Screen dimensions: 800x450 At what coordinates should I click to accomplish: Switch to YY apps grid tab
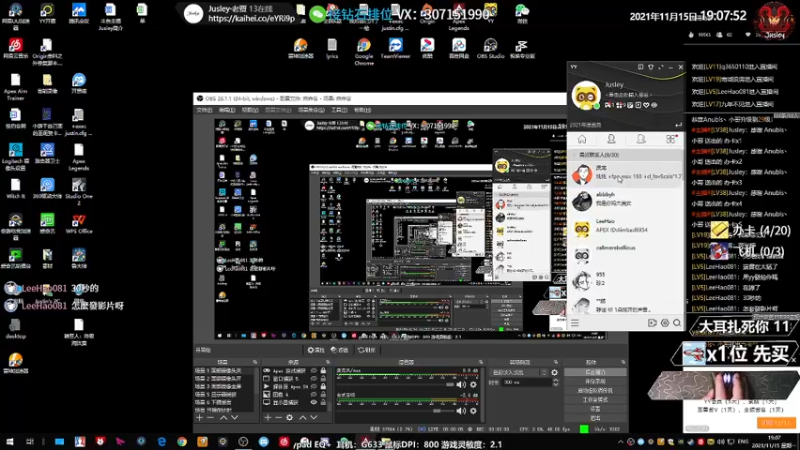point(670,139)
